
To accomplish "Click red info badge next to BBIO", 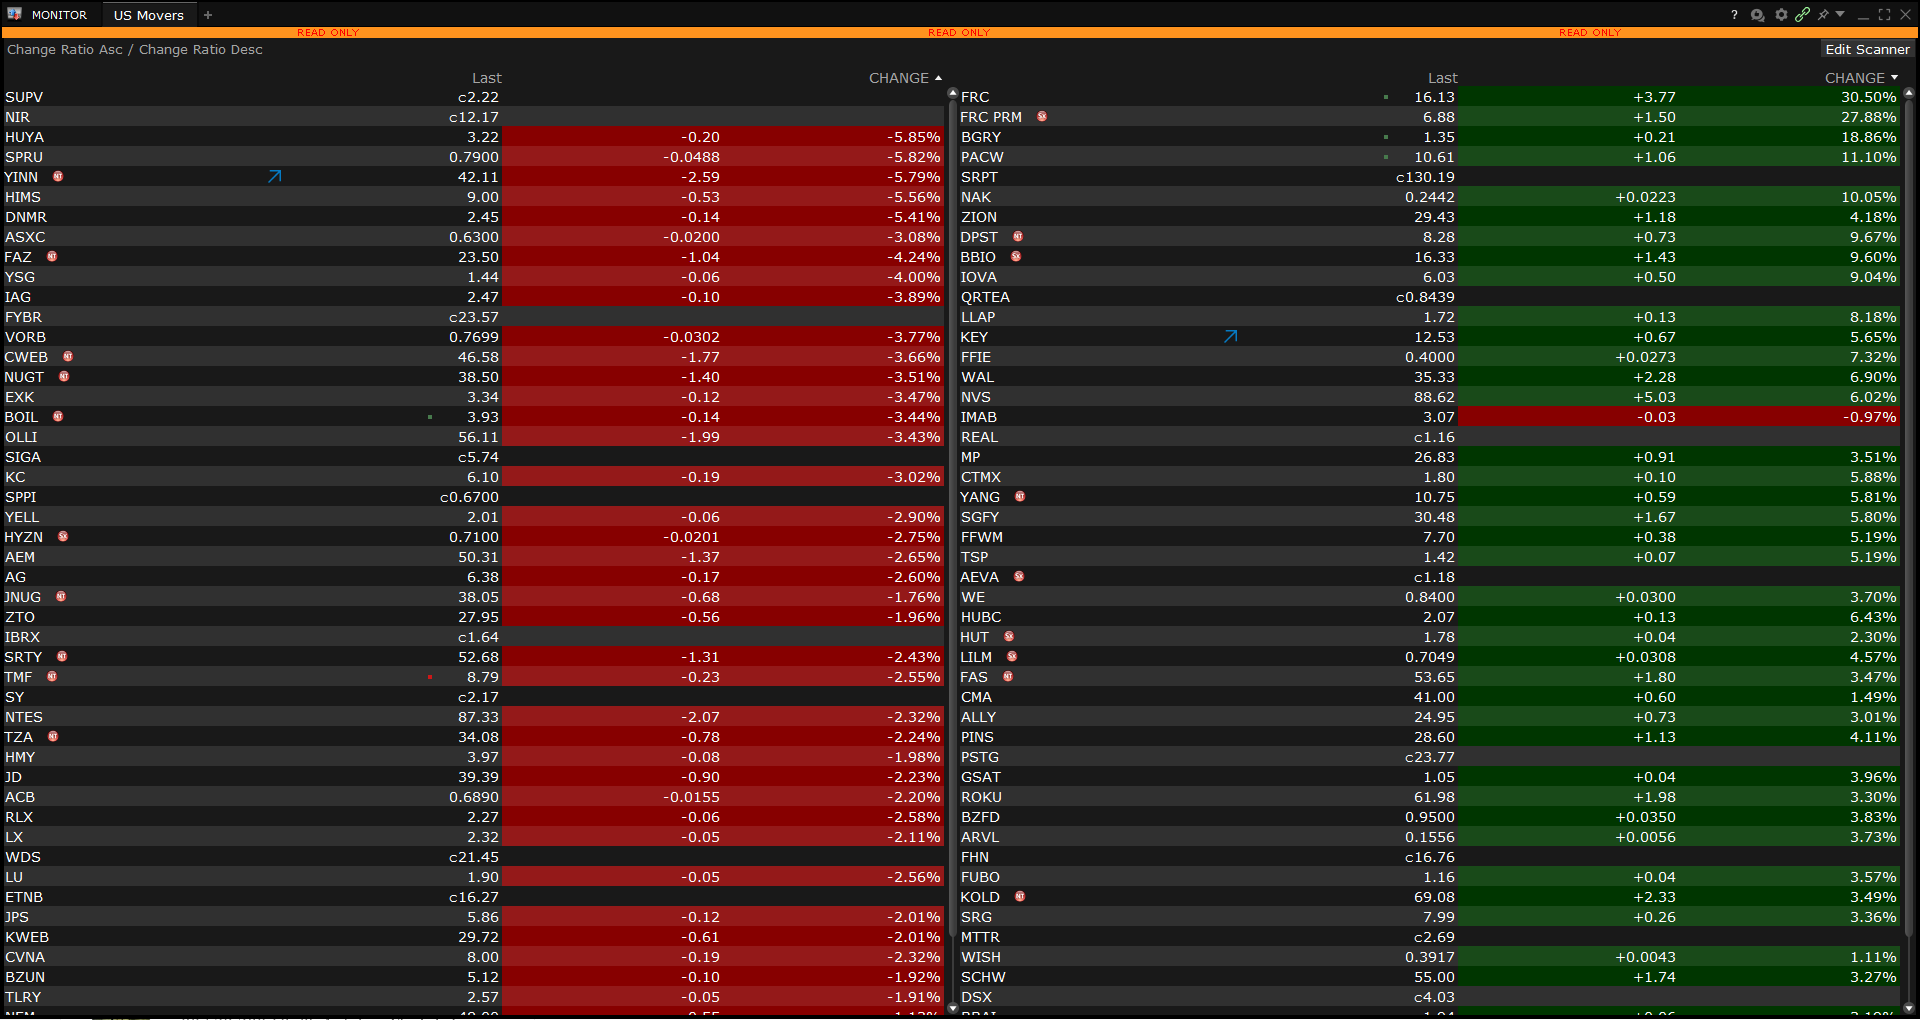I will point(1016,256).
